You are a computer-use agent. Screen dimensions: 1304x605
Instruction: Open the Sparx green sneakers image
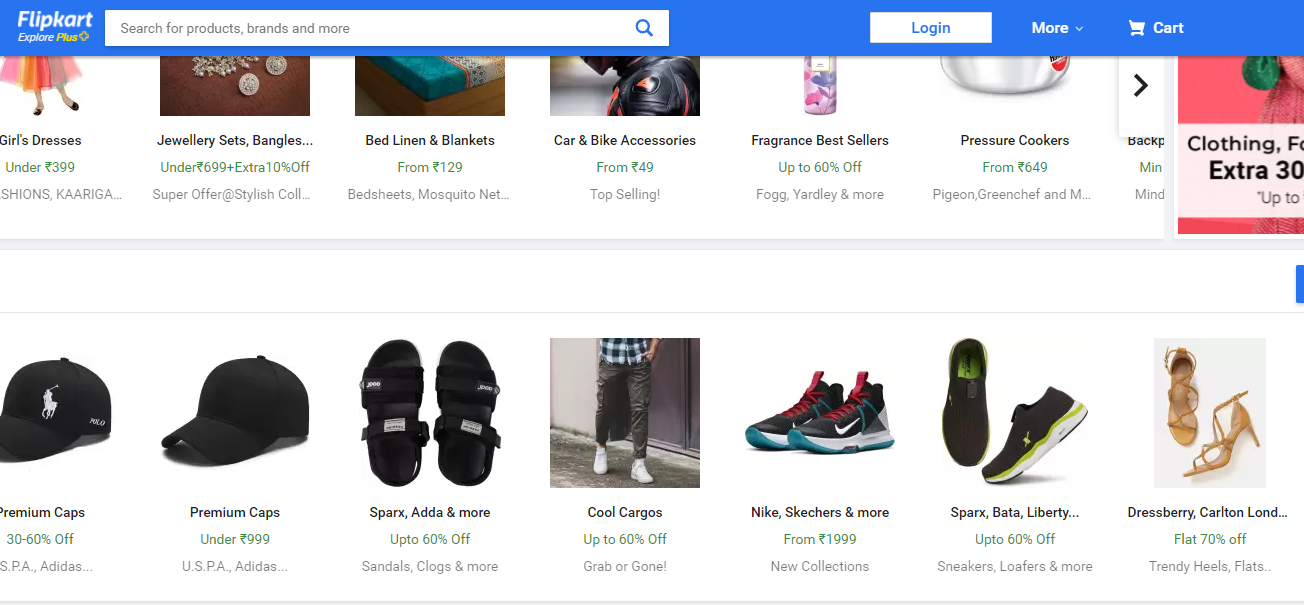coord(1015,411)
